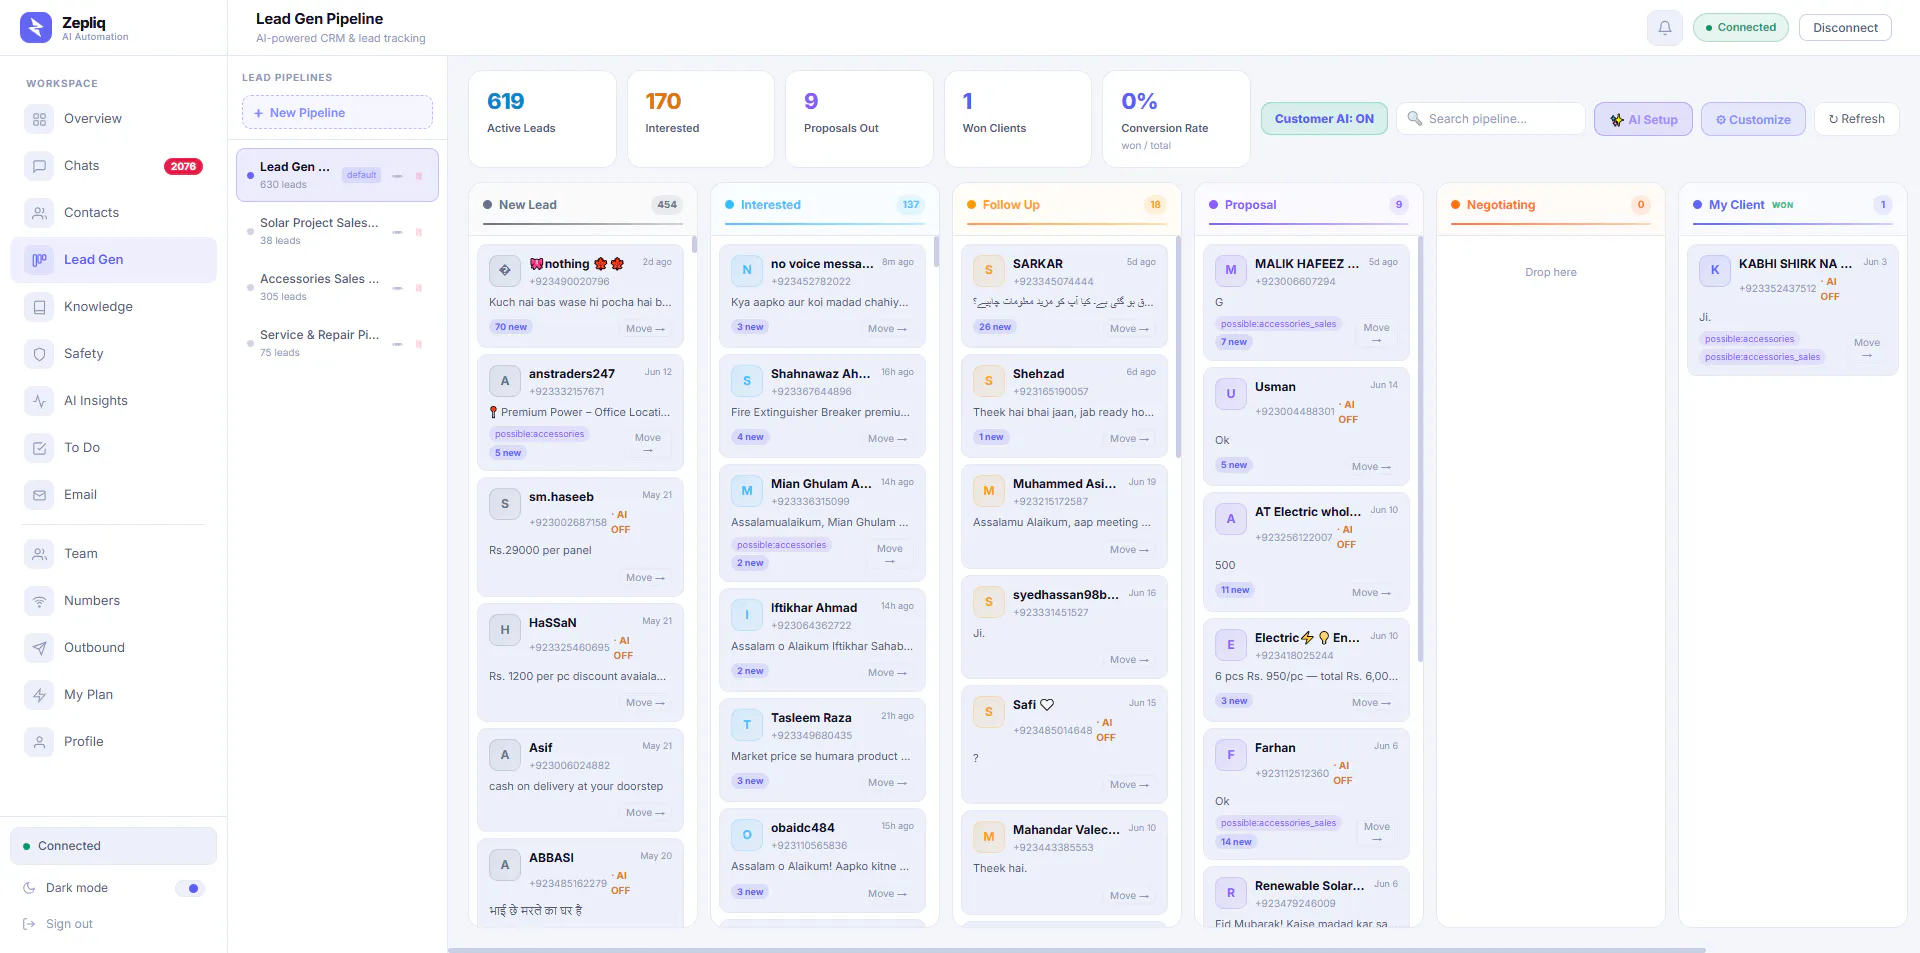Toggle the Dark mode switch
Screen dimensions: 1920x953
click(x=190, y=888)
